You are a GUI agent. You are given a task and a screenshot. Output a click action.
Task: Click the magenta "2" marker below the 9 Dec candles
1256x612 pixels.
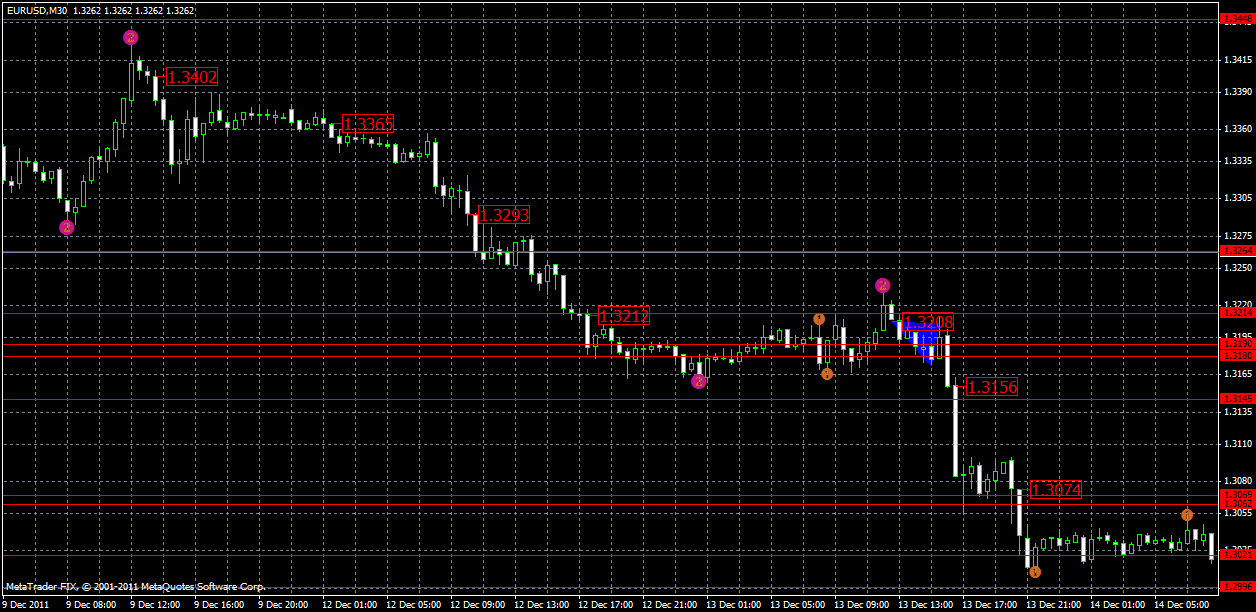[x=68, y=226]
